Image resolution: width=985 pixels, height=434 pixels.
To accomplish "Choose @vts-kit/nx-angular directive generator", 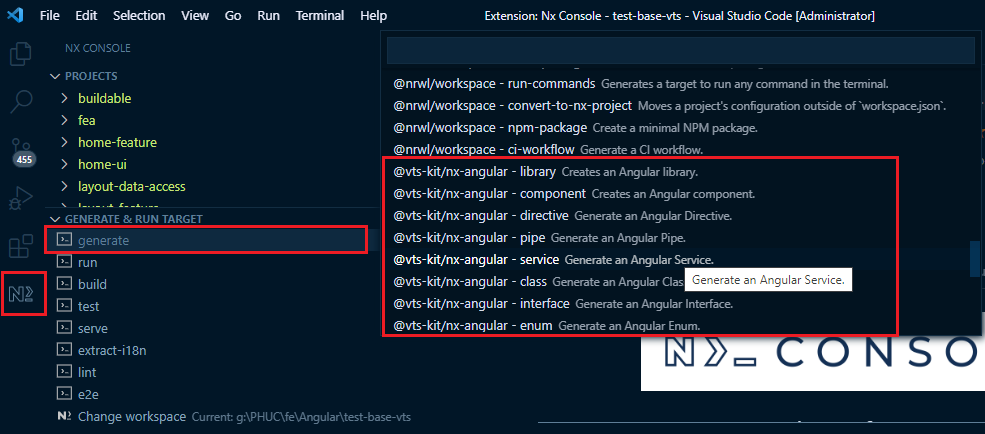I will [x=680, y=215].
